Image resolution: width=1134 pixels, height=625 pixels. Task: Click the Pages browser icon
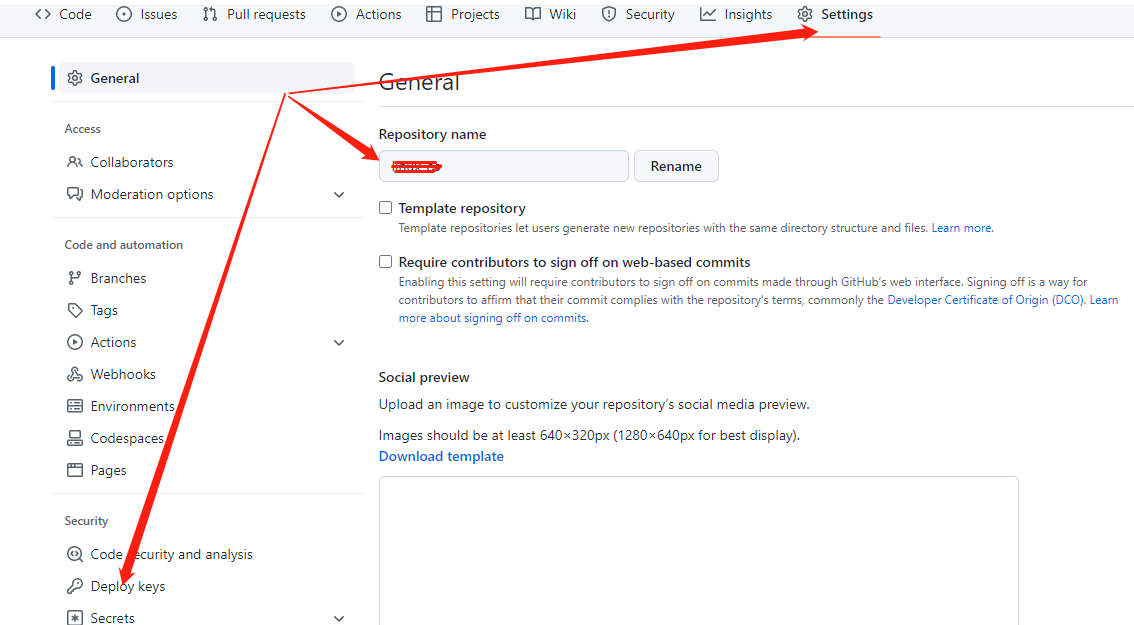point(75,470)
